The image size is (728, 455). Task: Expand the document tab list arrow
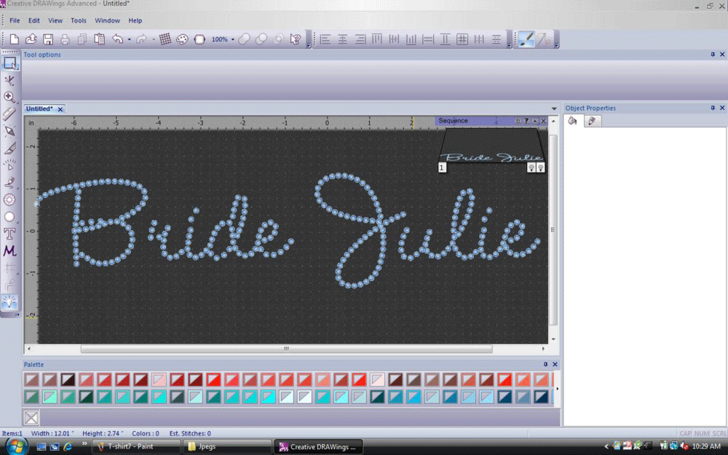554,109
